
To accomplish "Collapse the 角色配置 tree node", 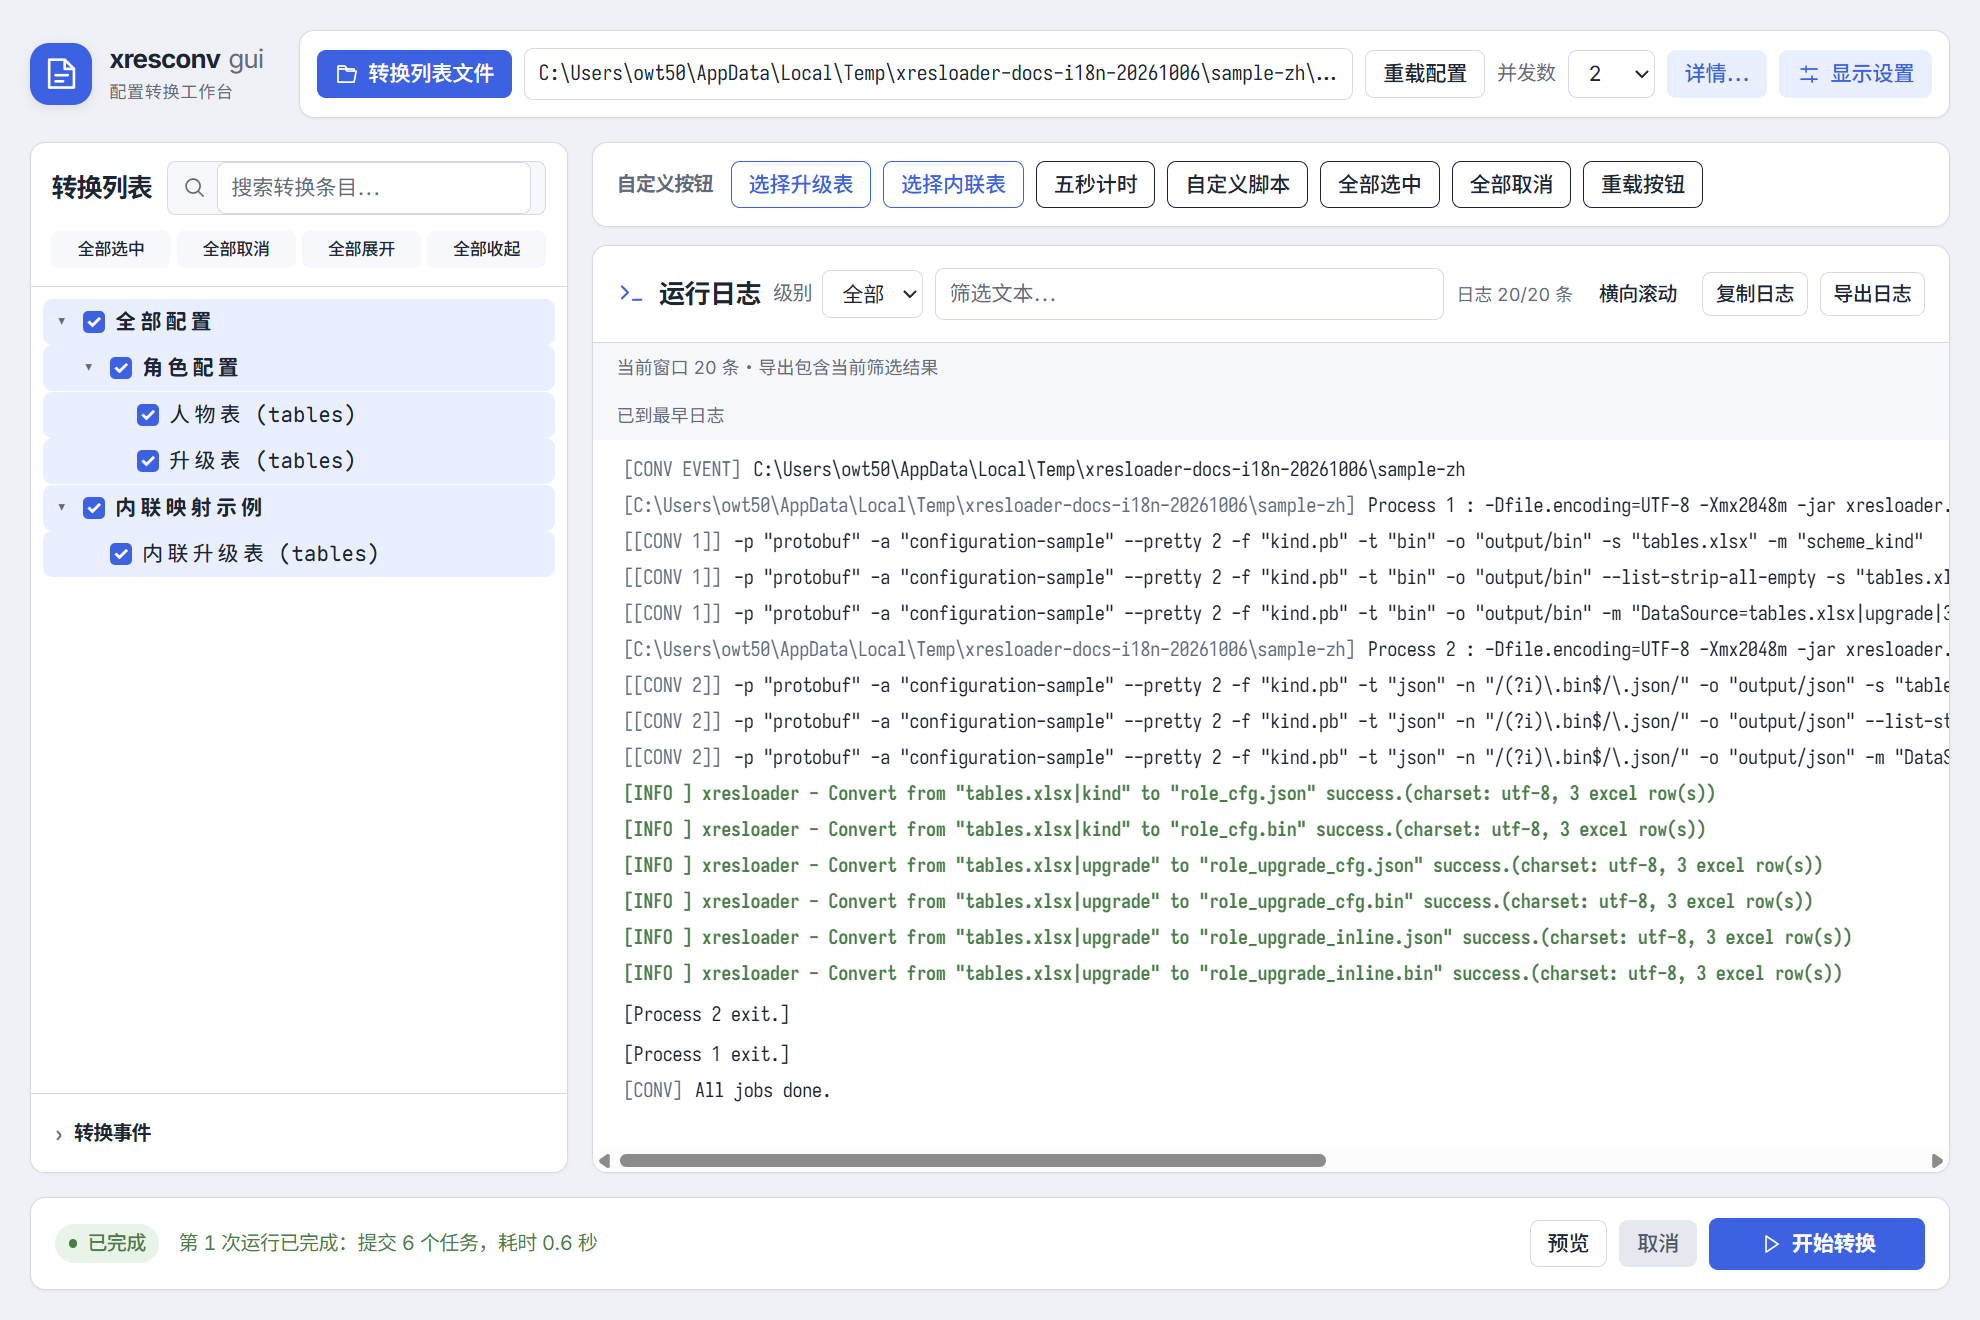I will pos(89,368).
